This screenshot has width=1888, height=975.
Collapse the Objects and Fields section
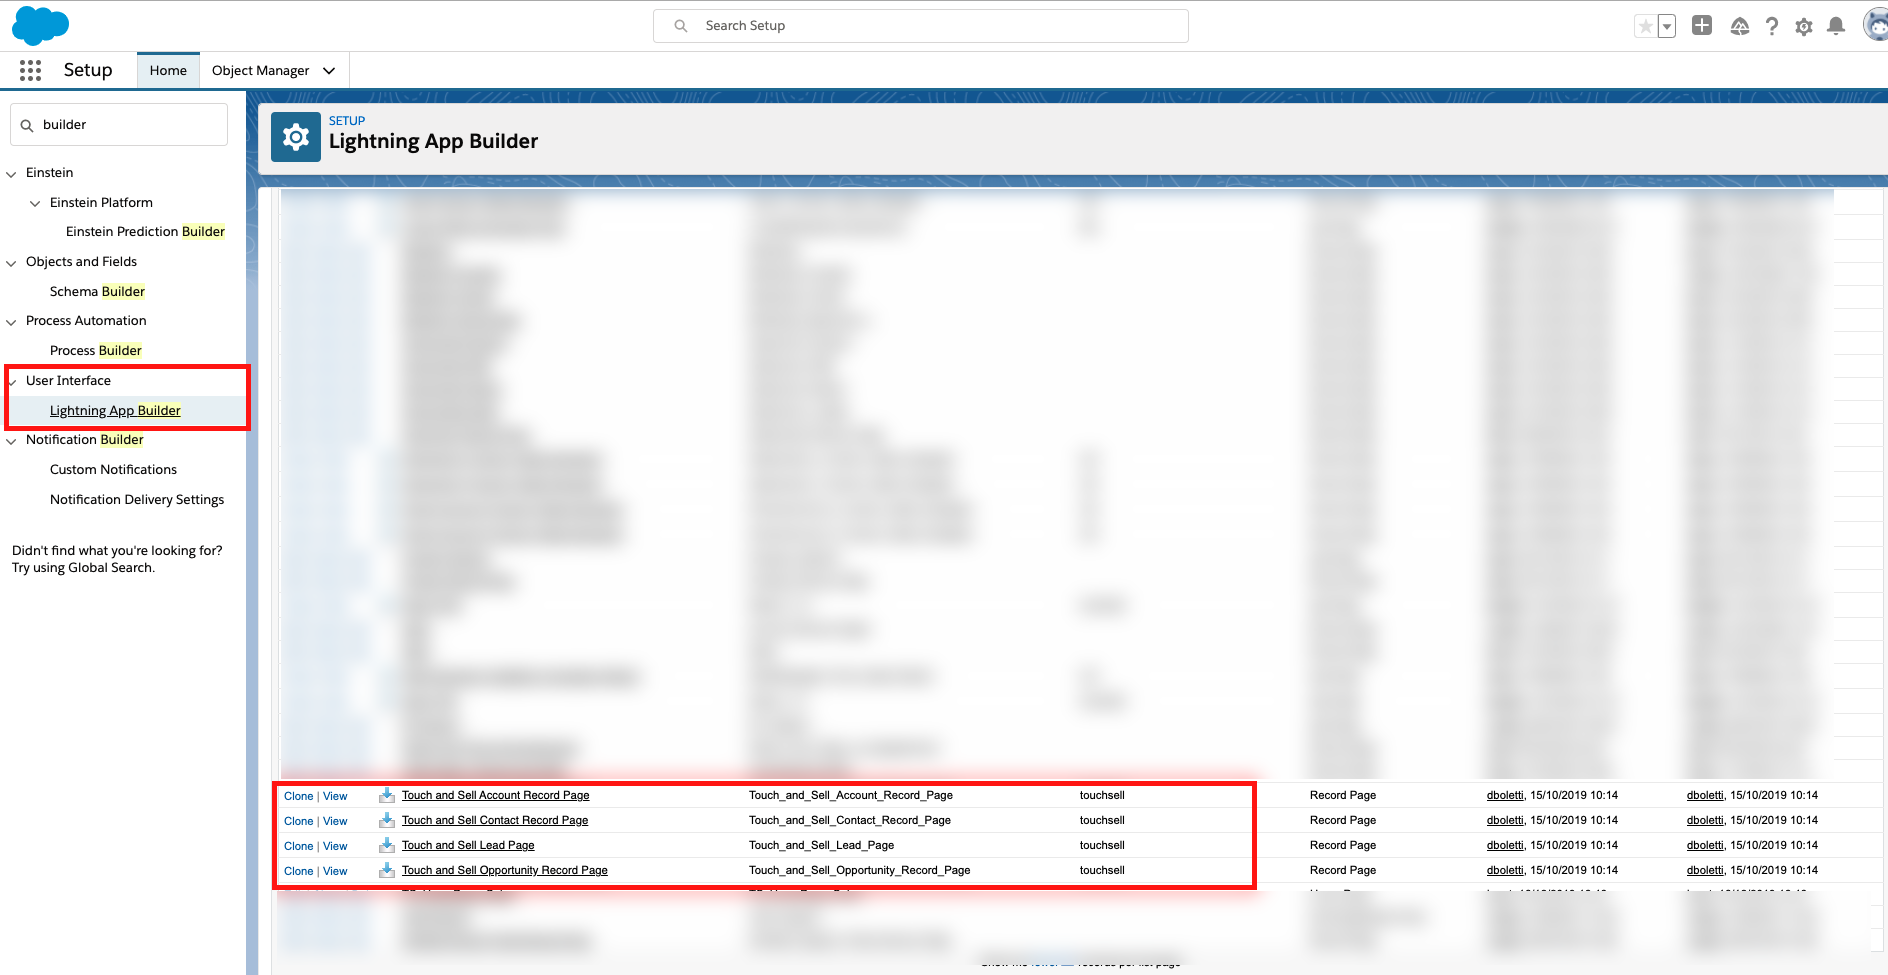coord(12,263)
